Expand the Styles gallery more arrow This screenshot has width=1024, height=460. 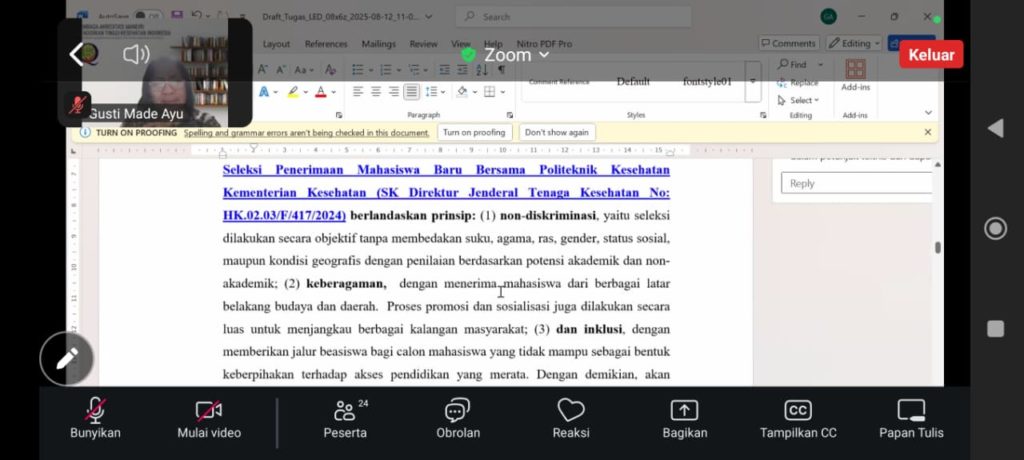(x=753, y=82)
